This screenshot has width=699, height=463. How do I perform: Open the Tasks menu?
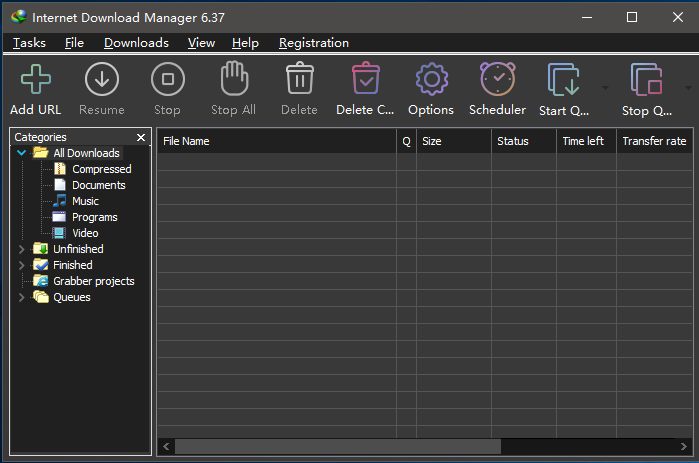[x=29, y=43]
